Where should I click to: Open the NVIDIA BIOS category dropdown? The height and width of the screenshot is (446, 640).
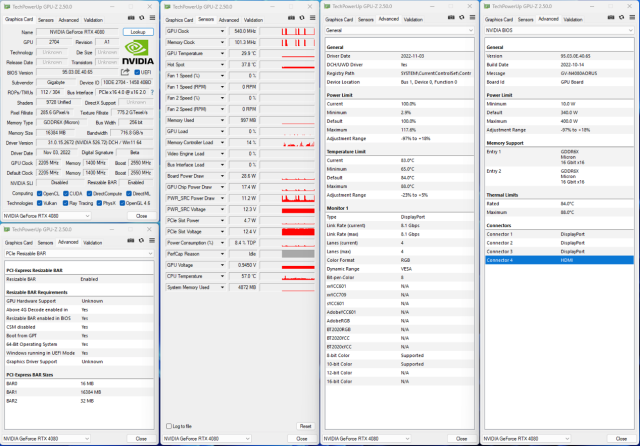coord(559,30)
